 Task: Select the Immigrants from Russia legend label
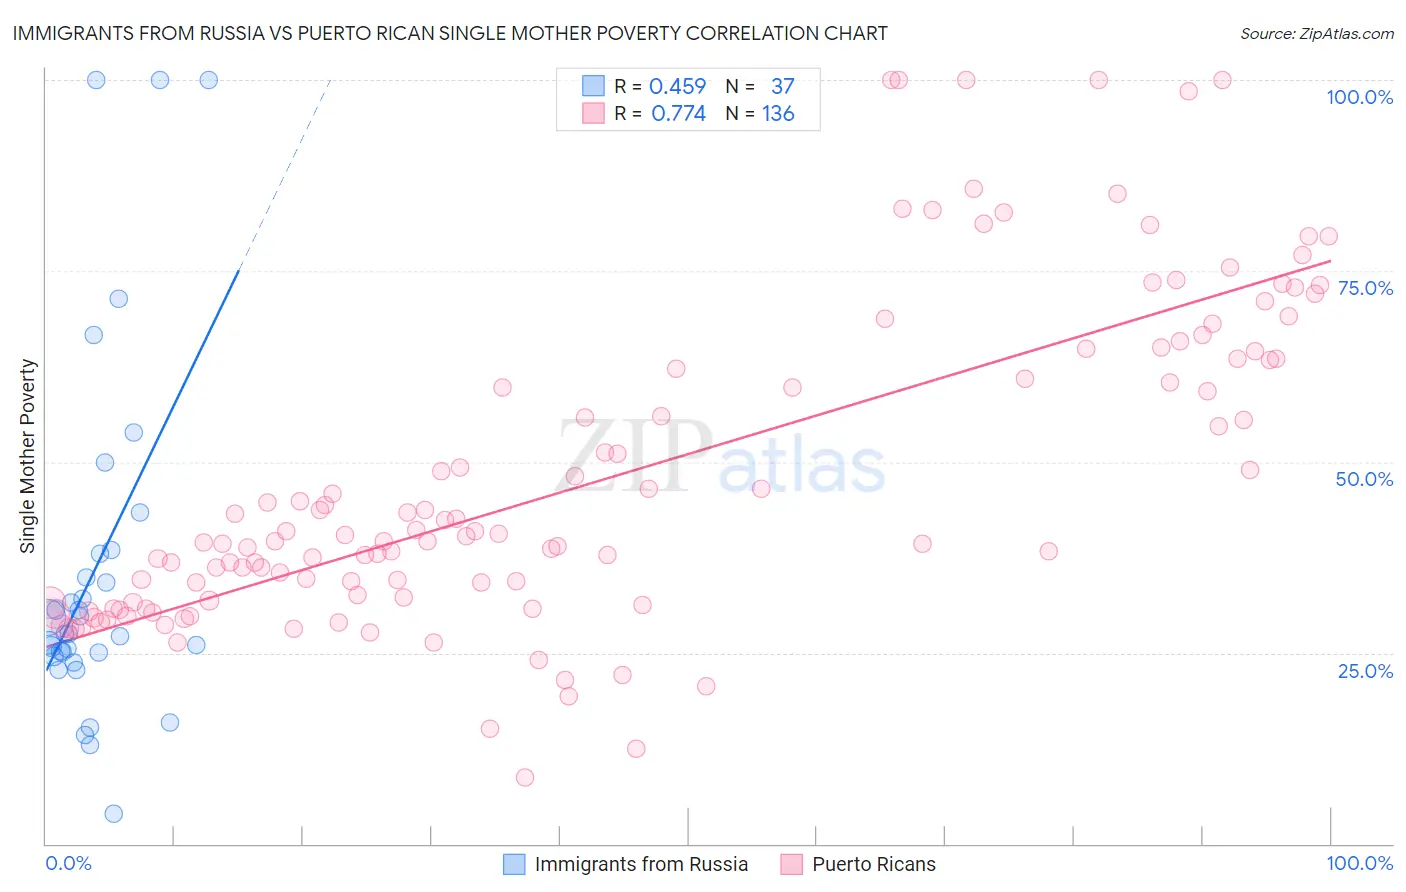641,864
